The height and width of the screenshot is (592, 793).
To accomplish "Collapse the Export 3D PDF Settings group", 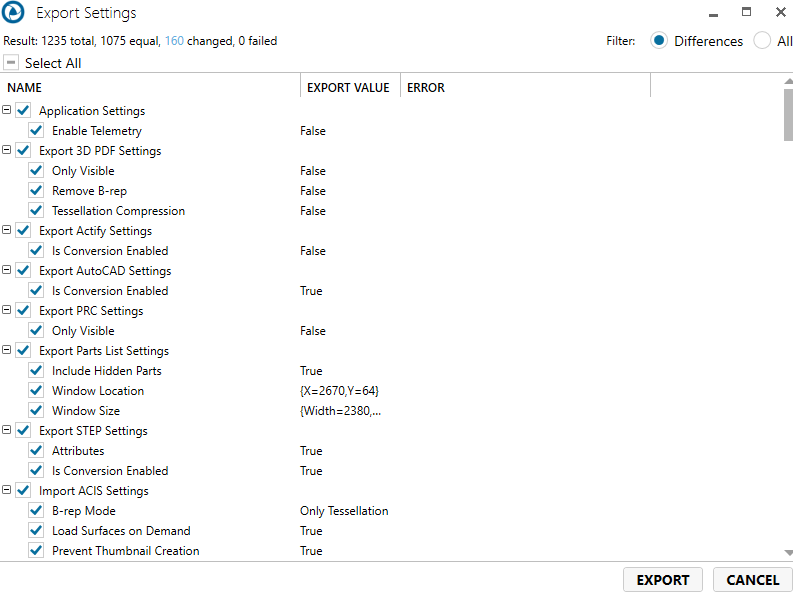I will coord(8,151).
